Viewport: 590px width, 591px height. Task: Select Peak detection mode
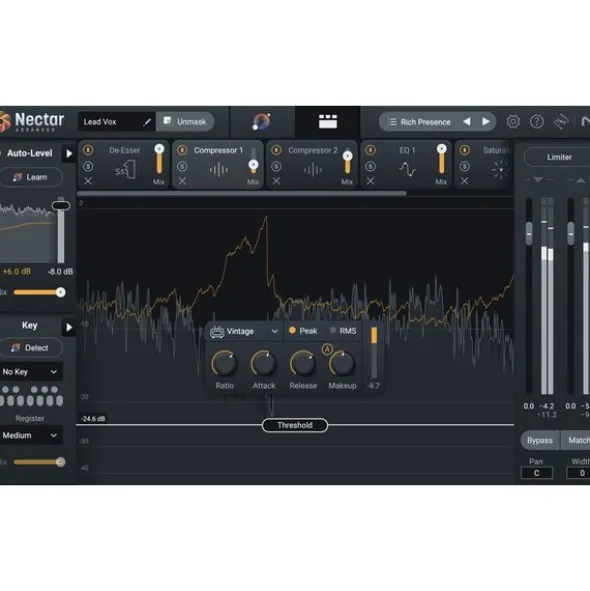(303, 331)
